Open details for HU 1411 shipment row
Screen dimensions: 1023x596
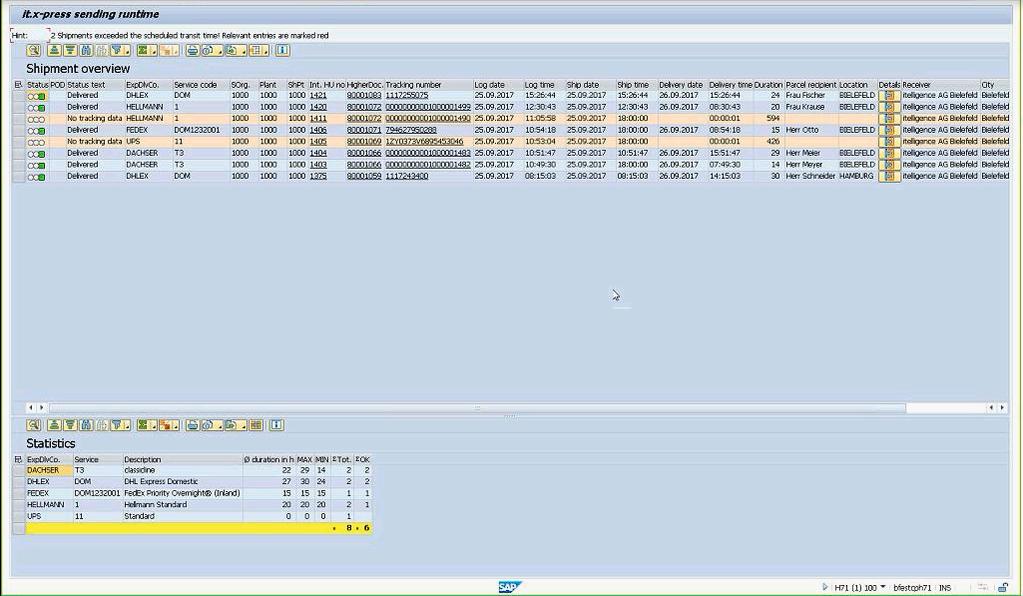pos(889,119)
